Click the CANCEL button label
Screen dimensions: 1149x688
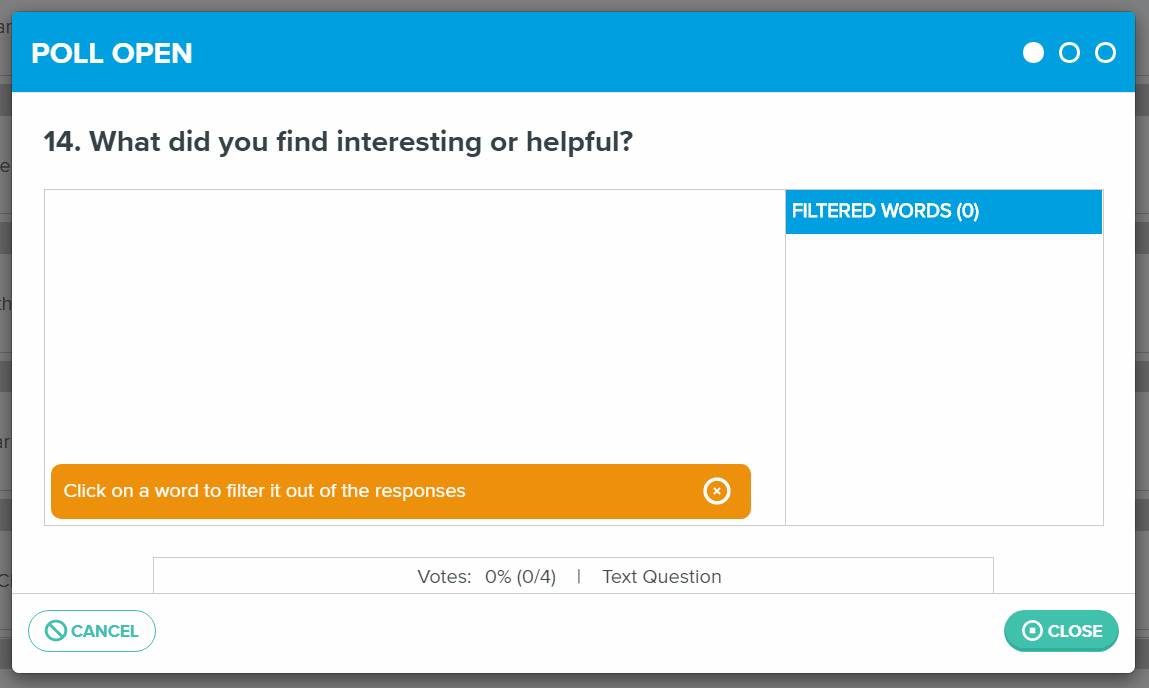click(x=105, y=632)
